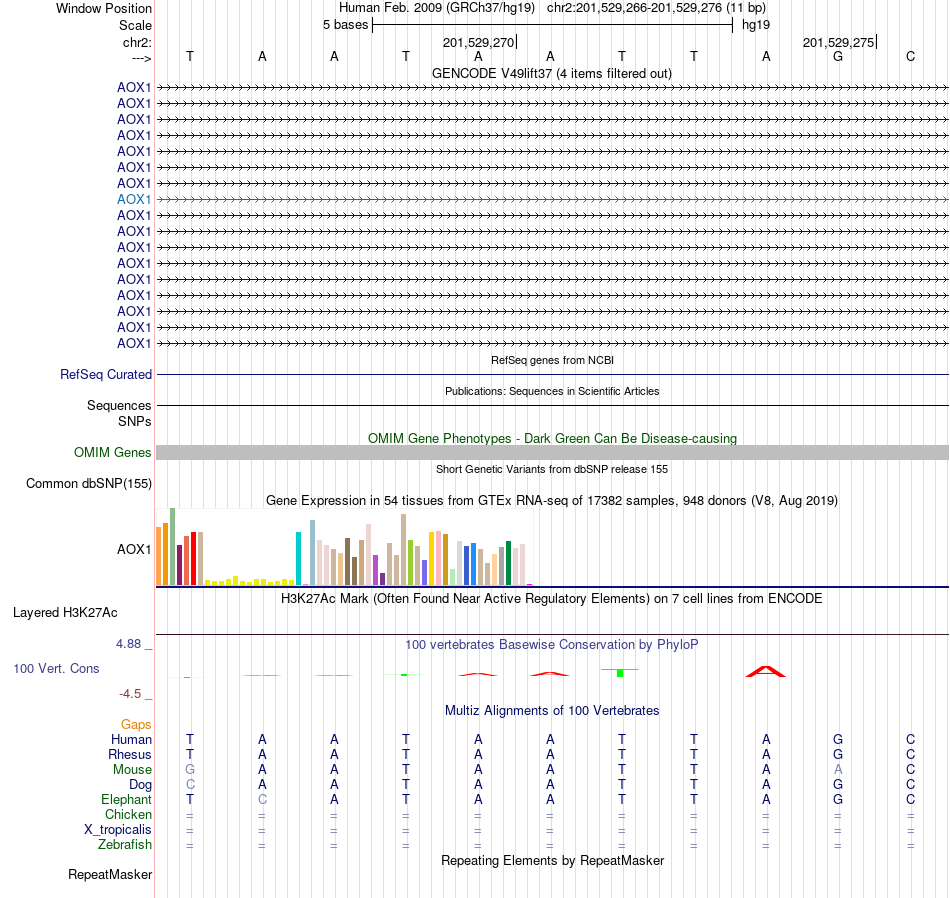Click the 4.88 PhyloP upper scale value

point(128,644)
